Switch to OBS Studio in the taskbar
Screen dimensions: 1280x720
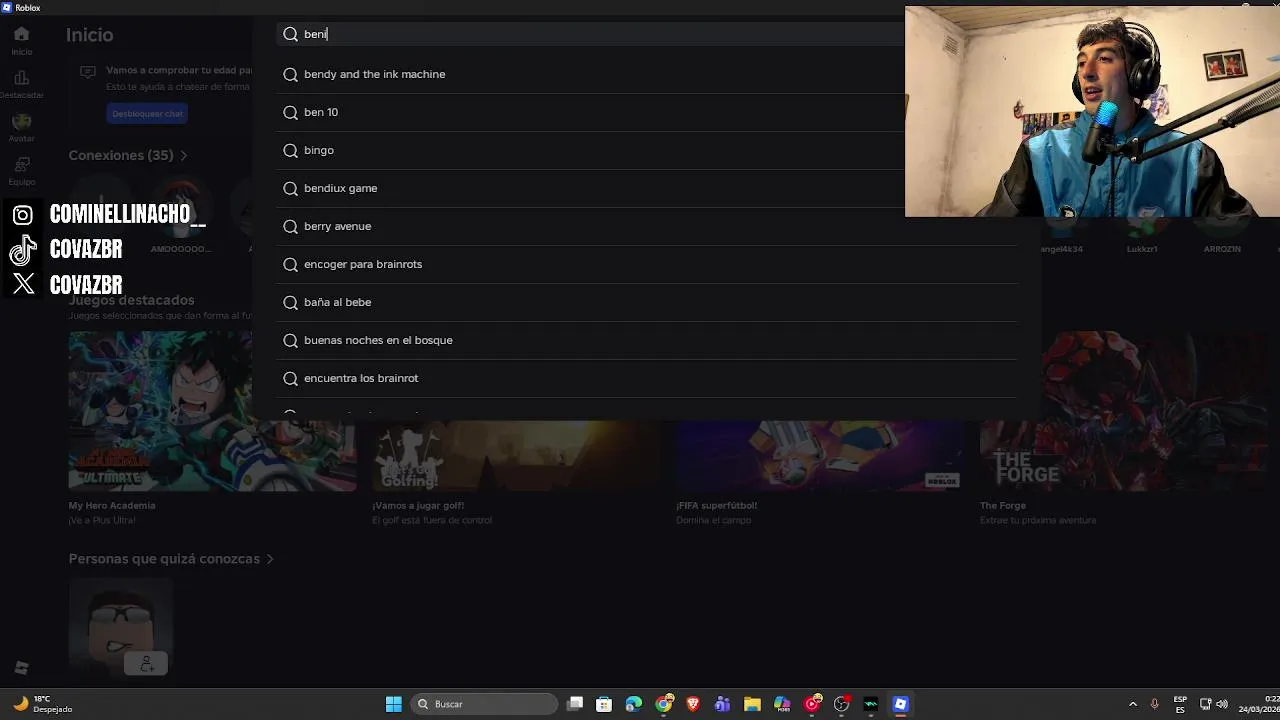coord(842,704)
